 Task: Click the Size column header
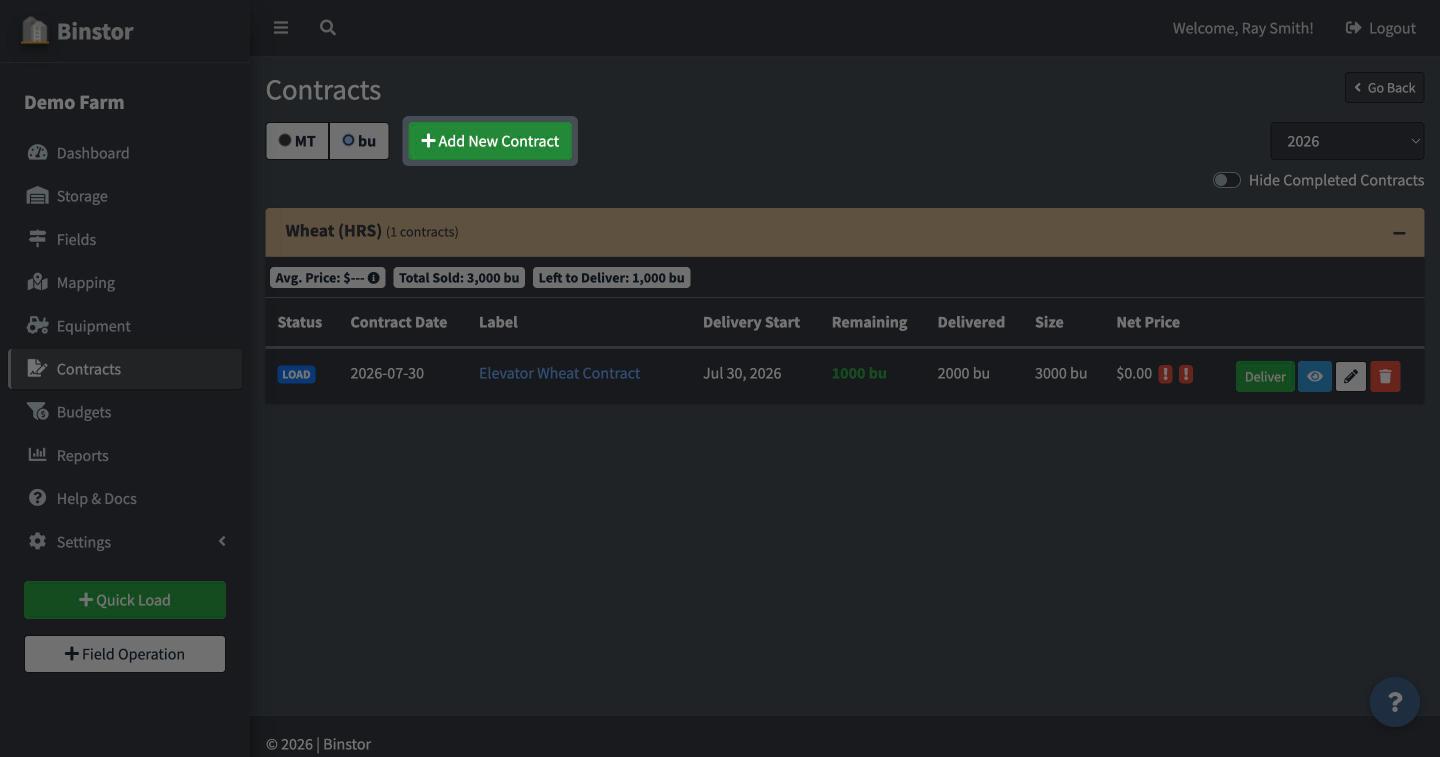1049,322
